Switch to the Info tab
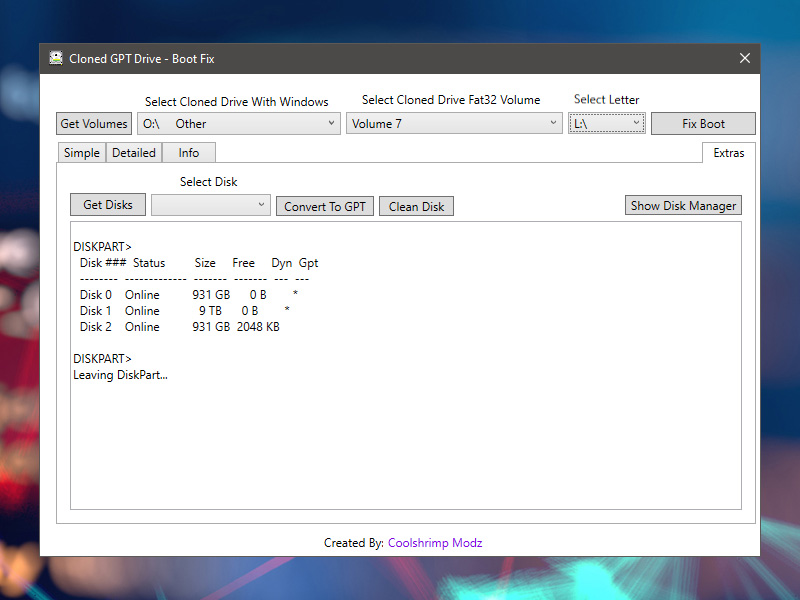This screenshot has height=600, width=800. [189, 153]
